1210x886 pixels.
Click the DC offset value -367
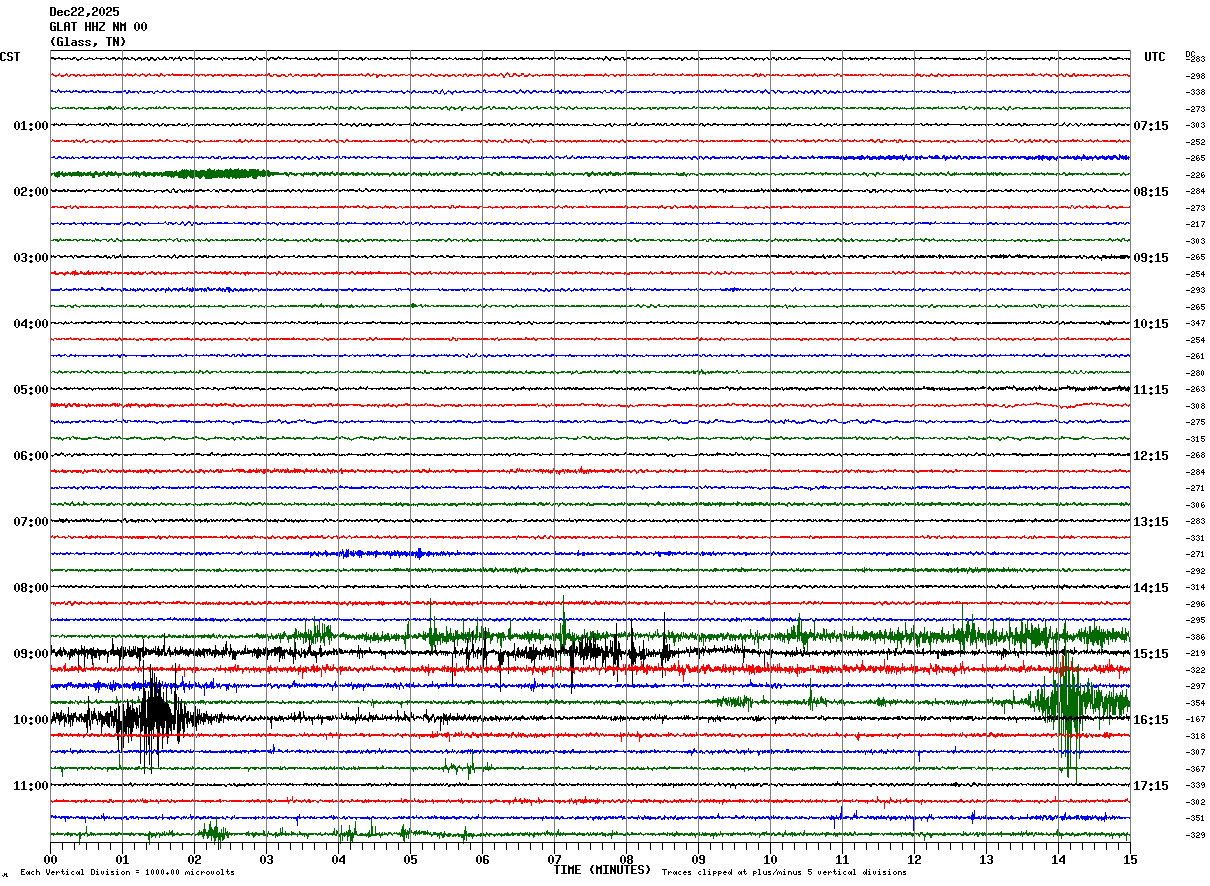(1195, 769)
